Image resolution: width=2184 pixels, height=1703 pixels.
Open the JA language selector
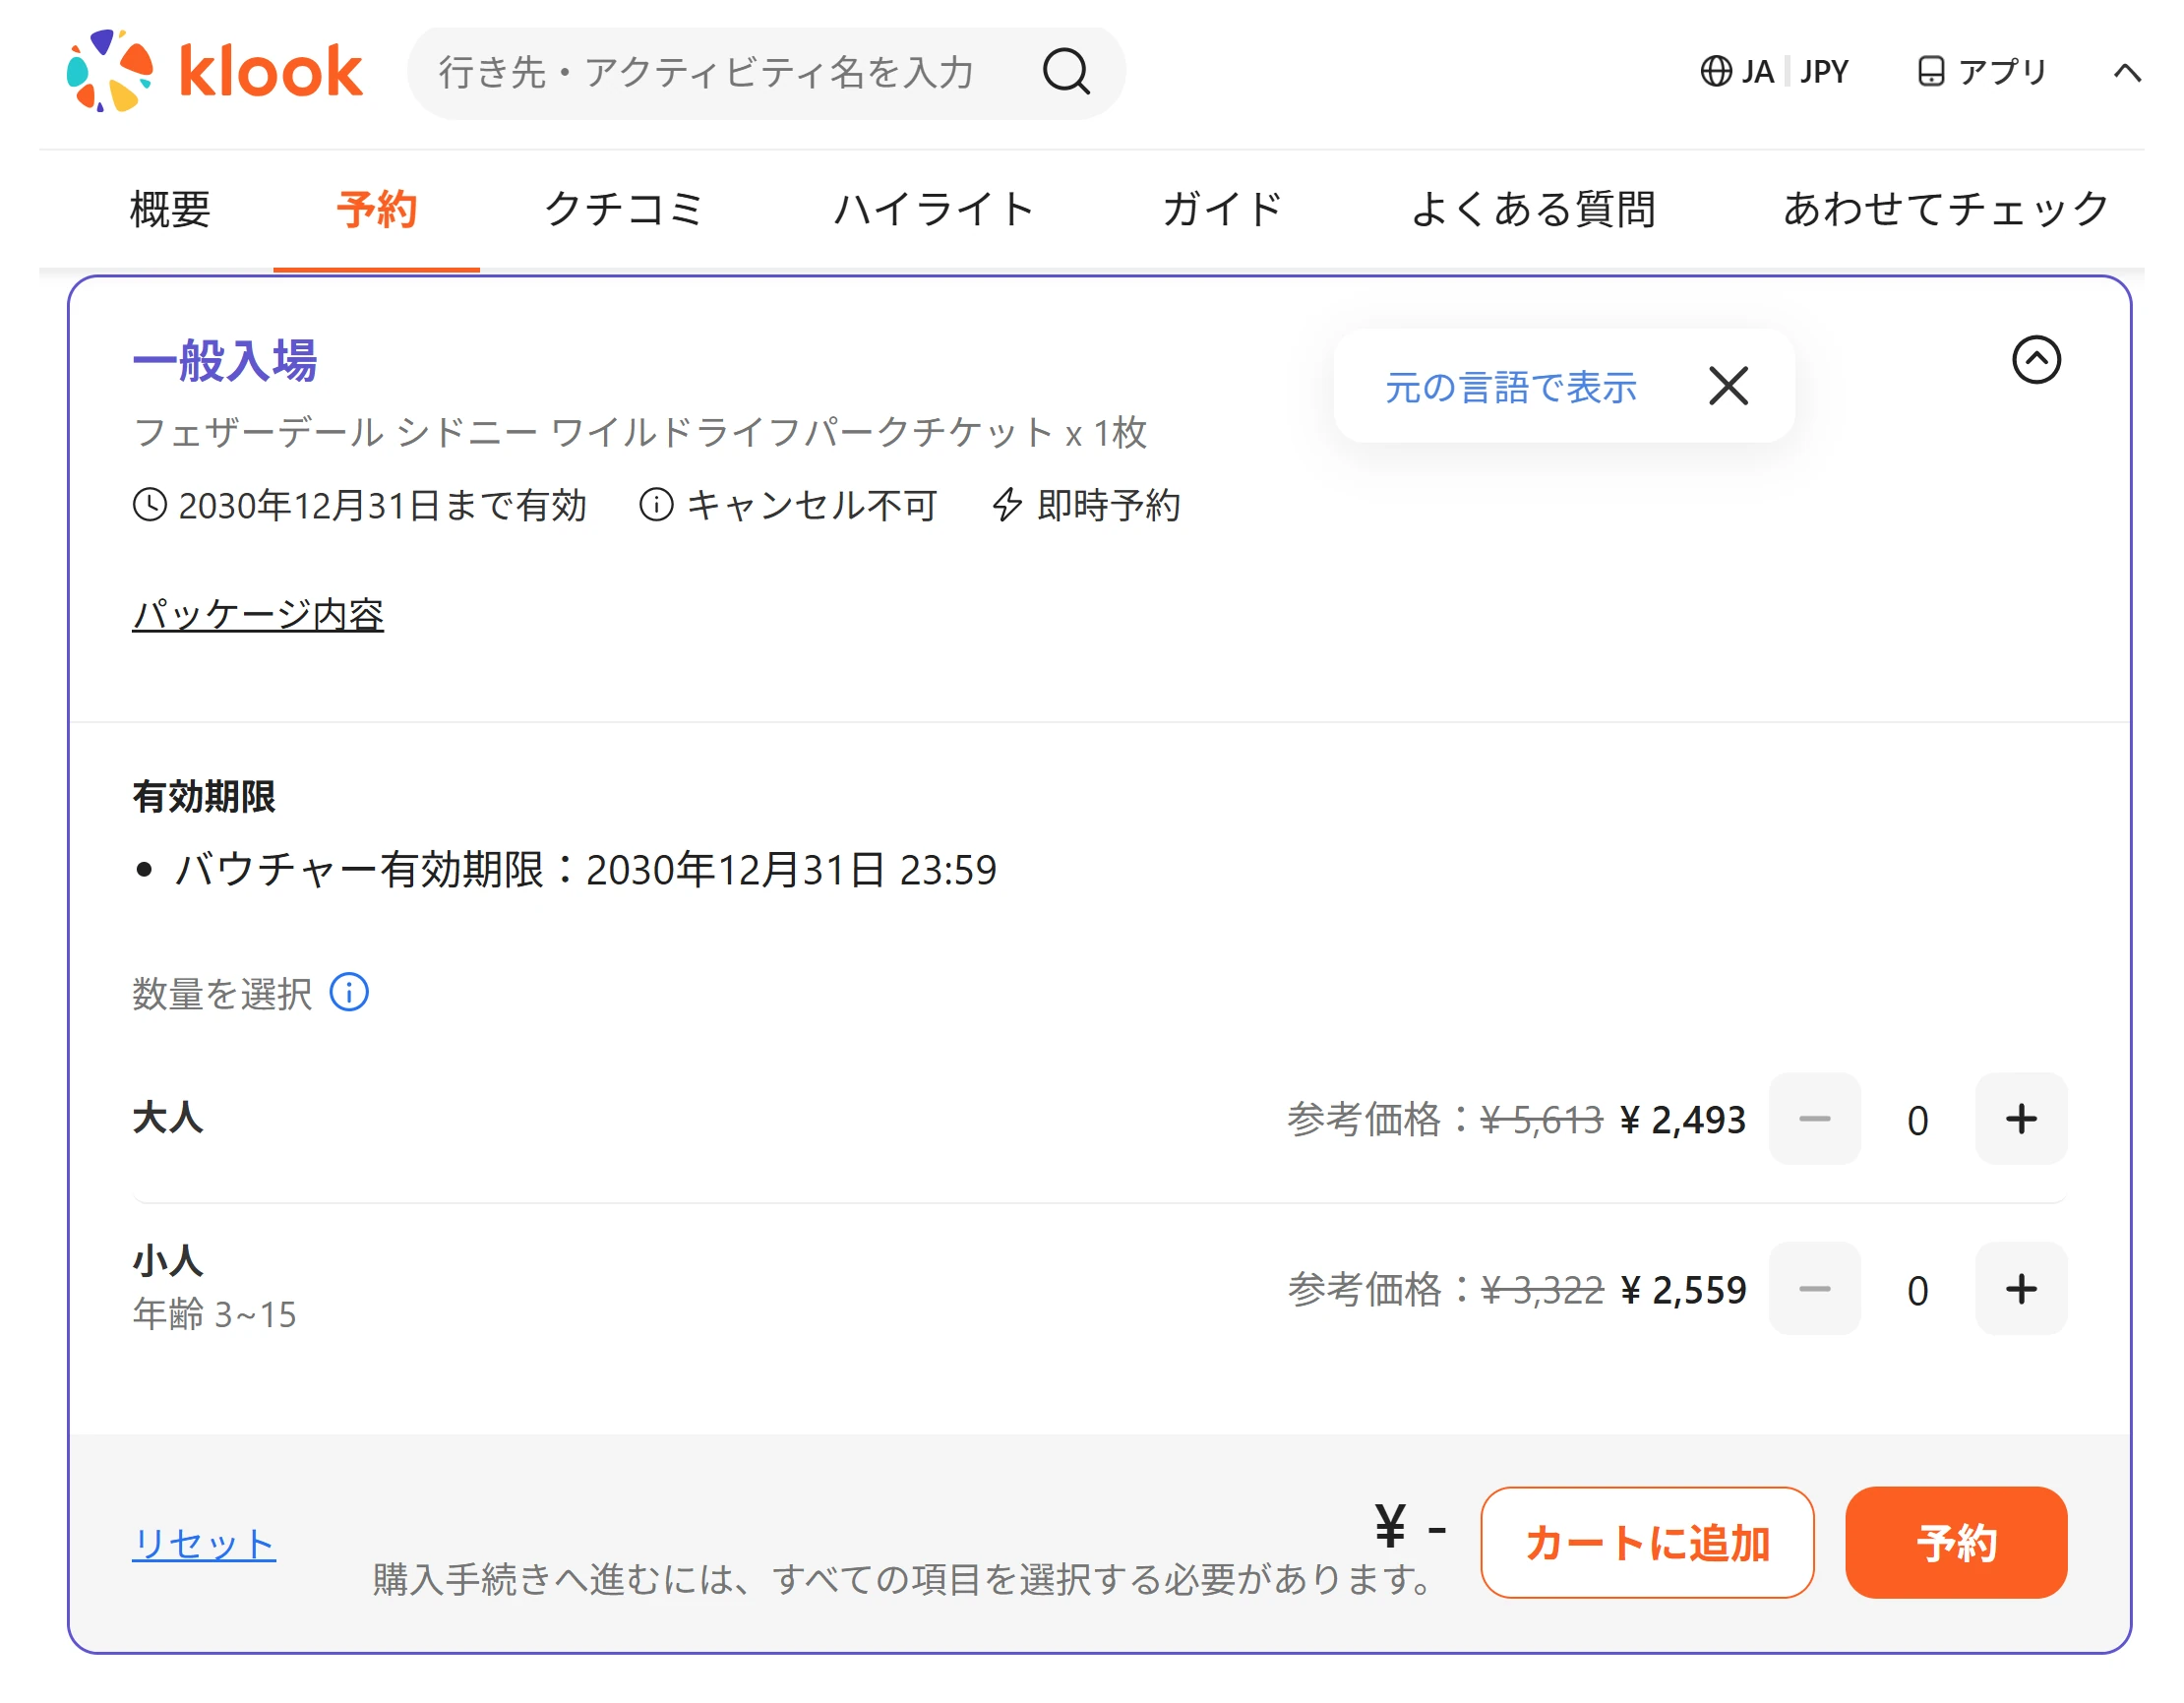1756,72
